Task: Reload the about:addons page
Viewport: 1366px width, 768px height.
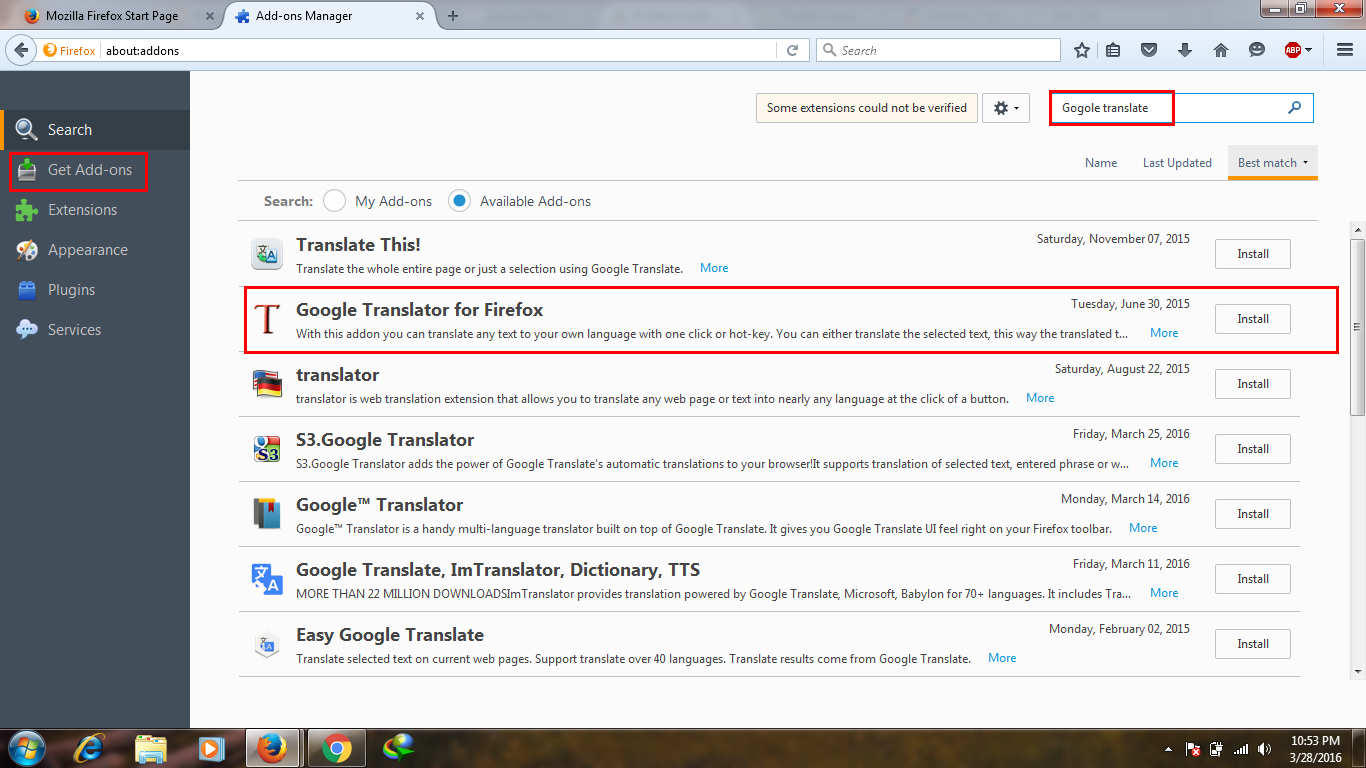Action: (x=793, y=50)
